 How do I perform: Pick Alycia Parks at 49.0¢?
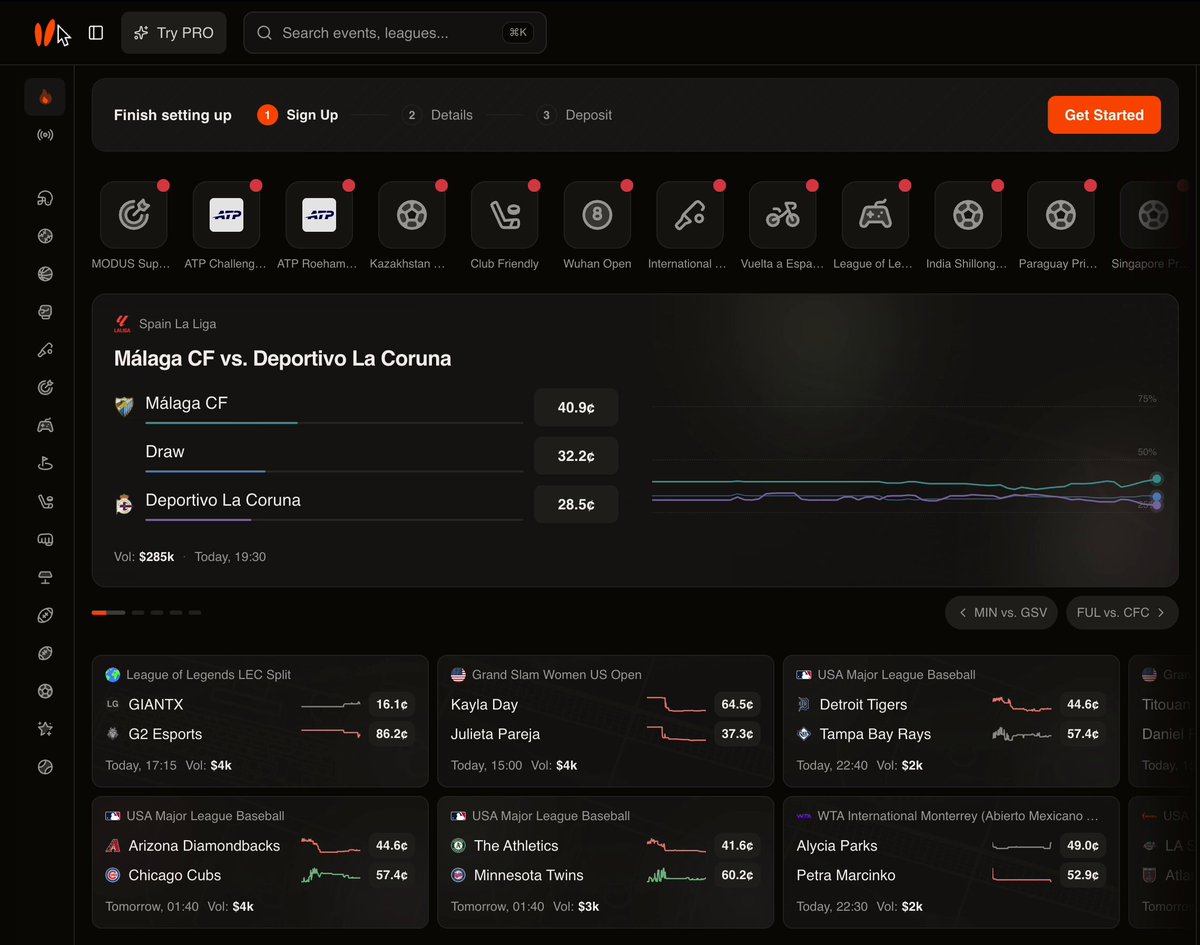1083,845
